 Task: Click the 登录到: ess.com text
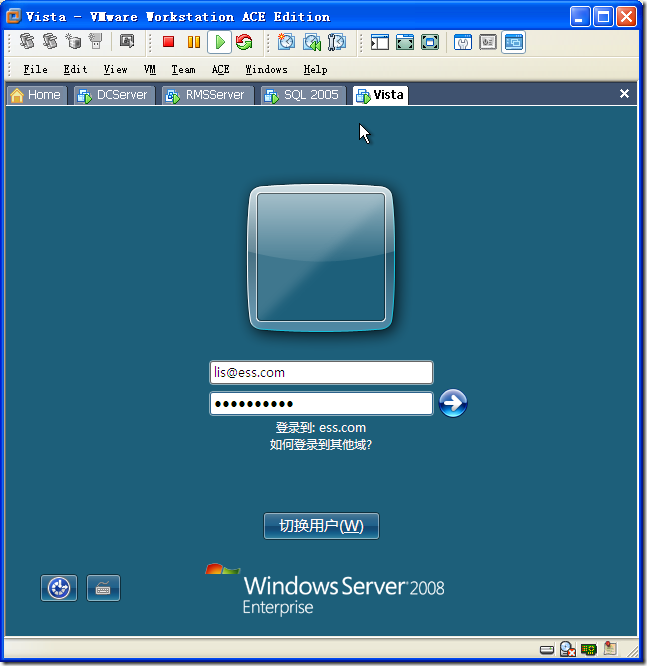coord(321,427)
